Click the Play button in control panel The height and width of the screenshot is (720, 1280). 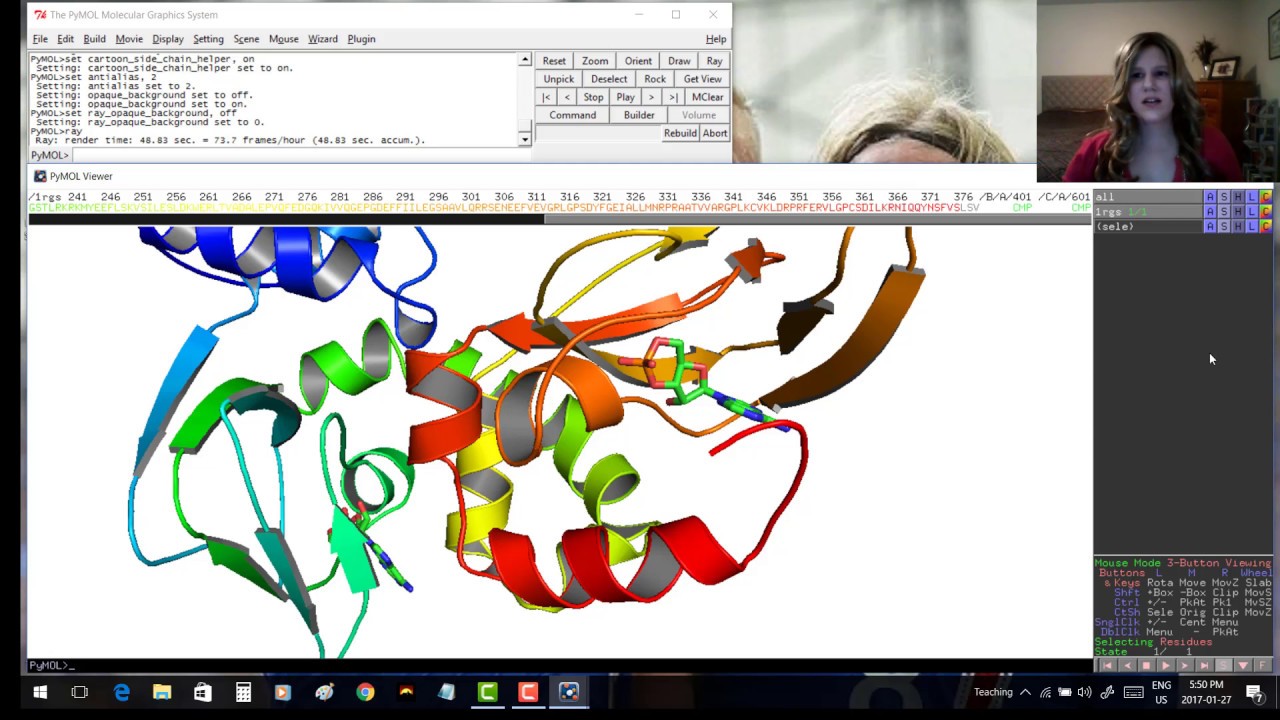(625, 97)
